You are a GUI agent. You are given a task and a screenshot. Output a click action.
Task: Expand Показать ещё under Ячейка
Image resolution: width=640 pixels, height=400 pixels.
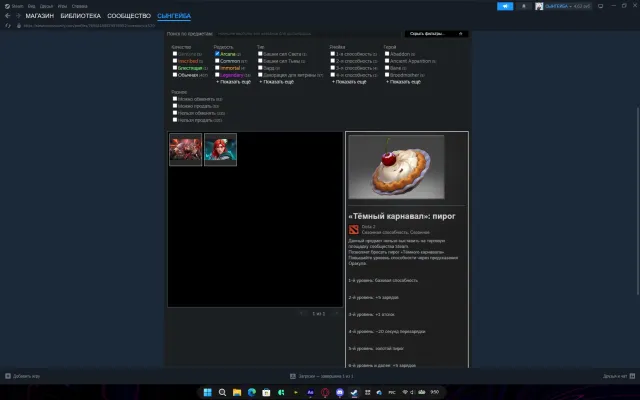point(349,82)
